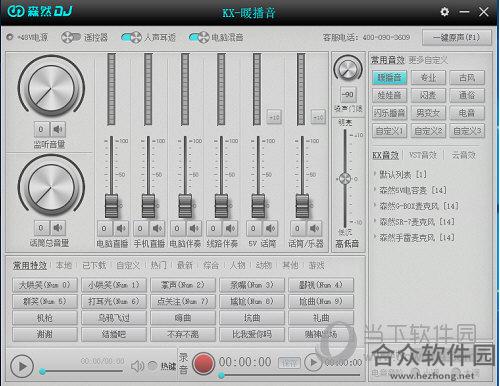The height and width of the screenshot is (386, 500).
Task: Start recording with the red record button
Action: pyautogui.click(x=204, y=363)
